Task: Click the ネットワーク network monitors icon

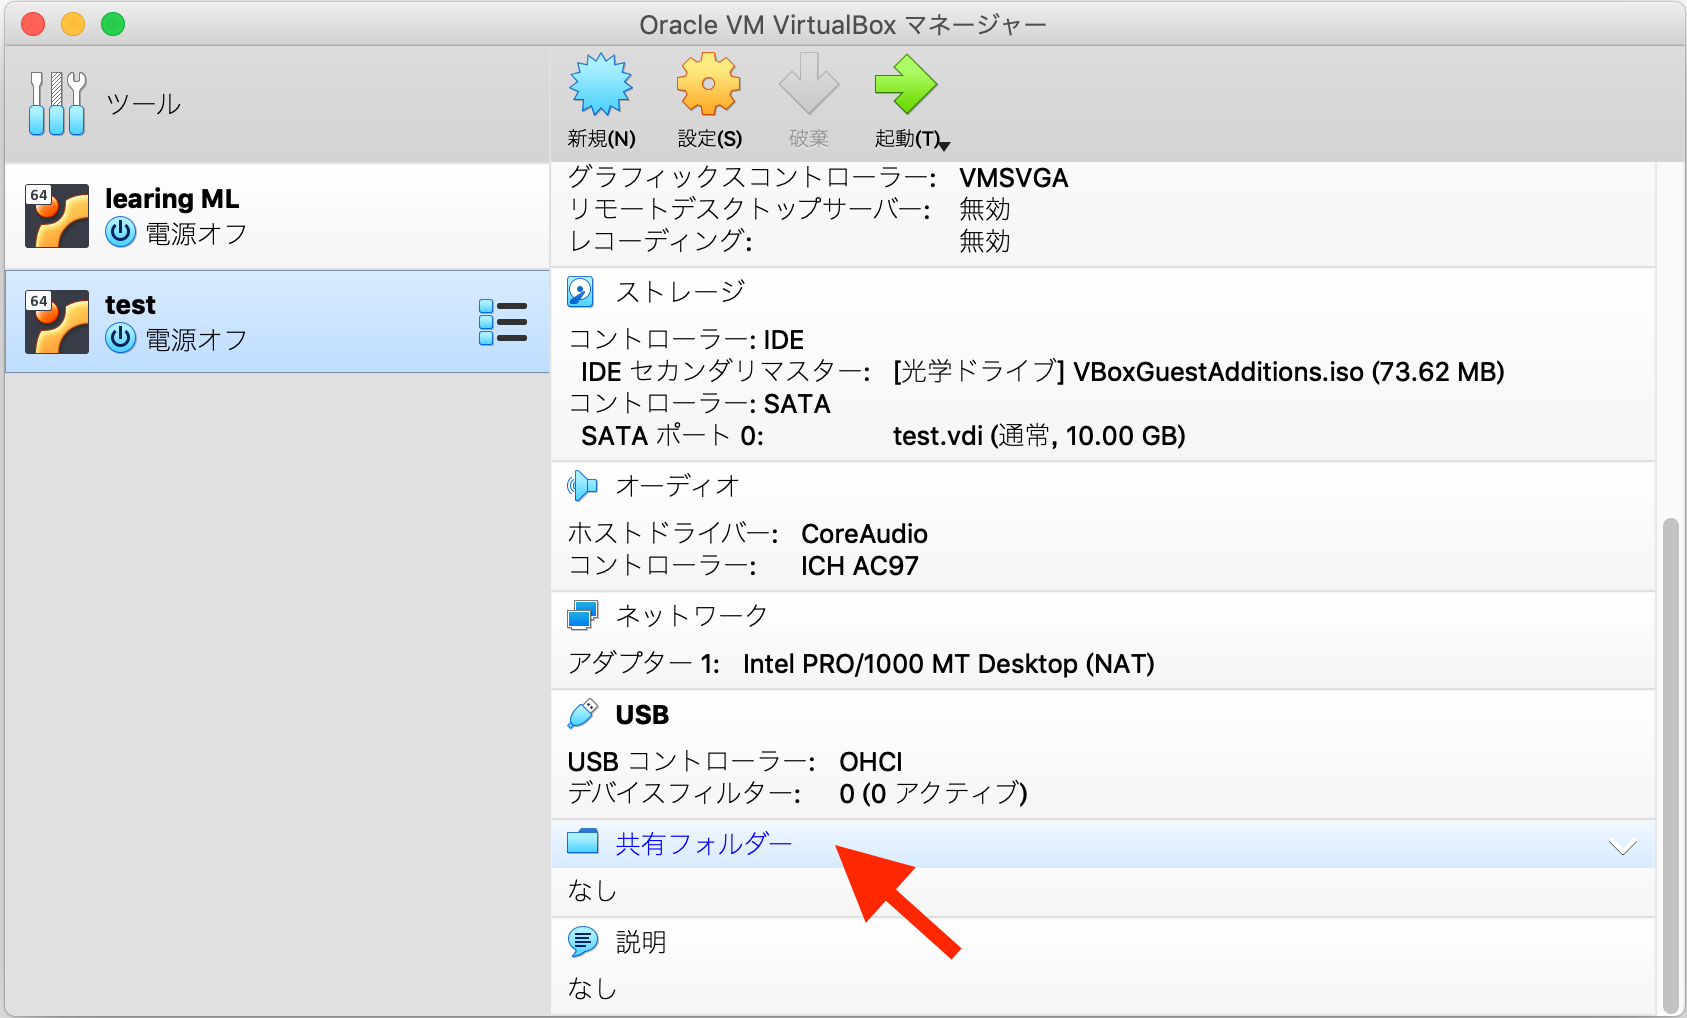Action: click(x=582, y=615)
